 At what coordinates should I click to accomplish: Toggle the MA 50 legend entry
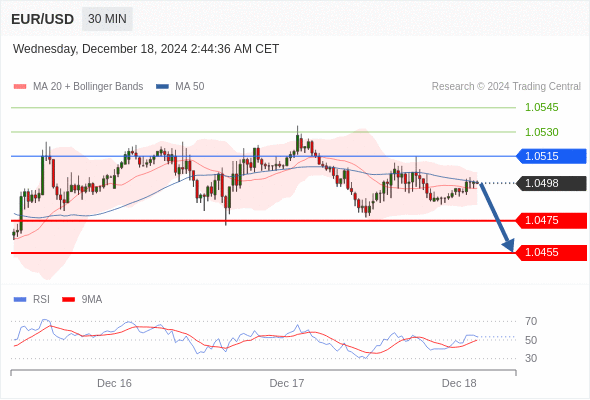click(180, 87)
